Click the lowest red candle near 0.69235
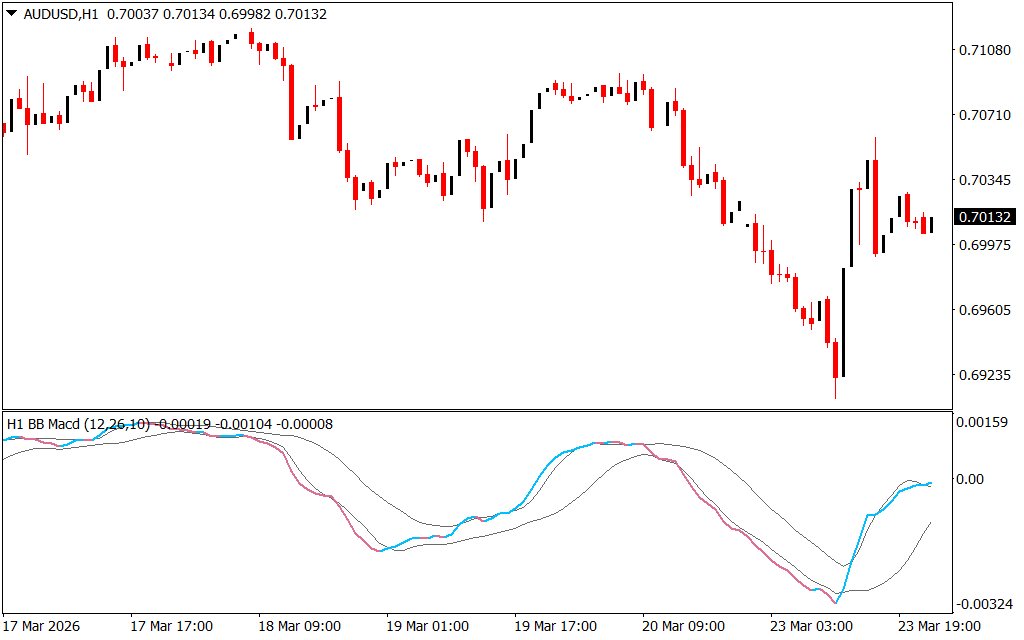 835,362
